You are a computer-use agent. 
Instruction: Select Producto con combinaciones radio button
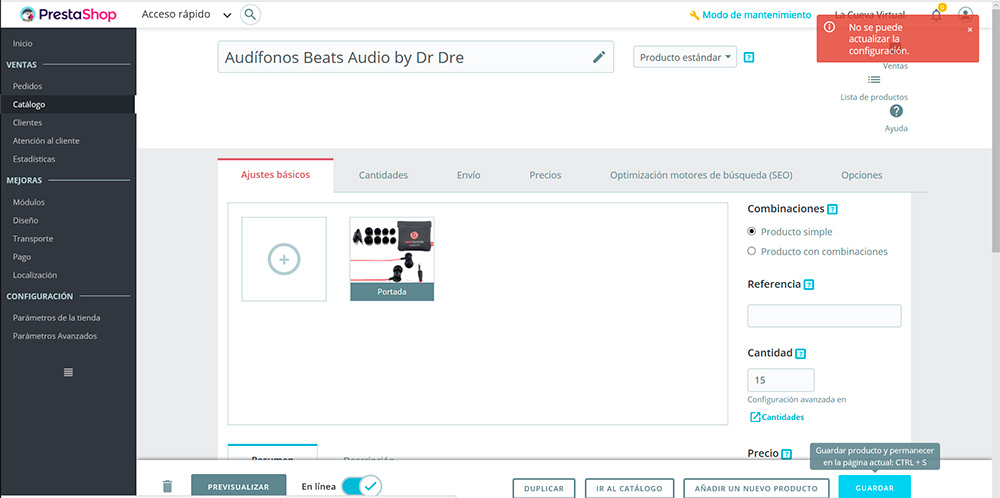pyautogui.click(x=751, y=251)
